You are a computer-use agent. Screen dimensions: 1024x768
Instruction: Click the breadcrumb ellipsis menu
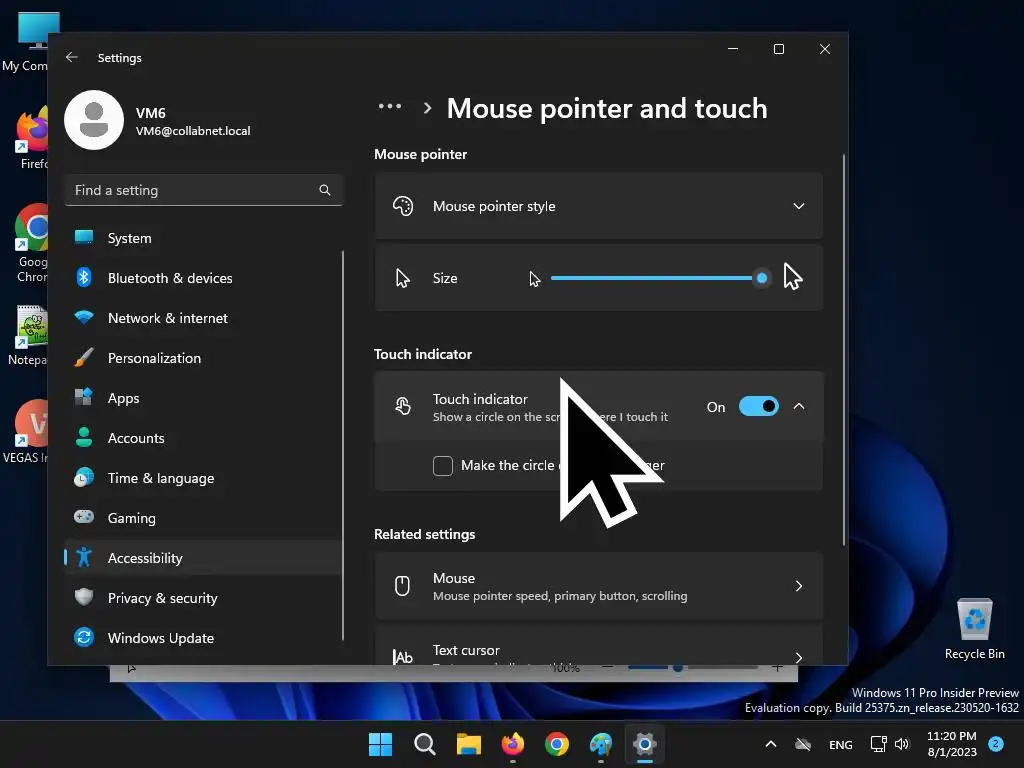390,106
